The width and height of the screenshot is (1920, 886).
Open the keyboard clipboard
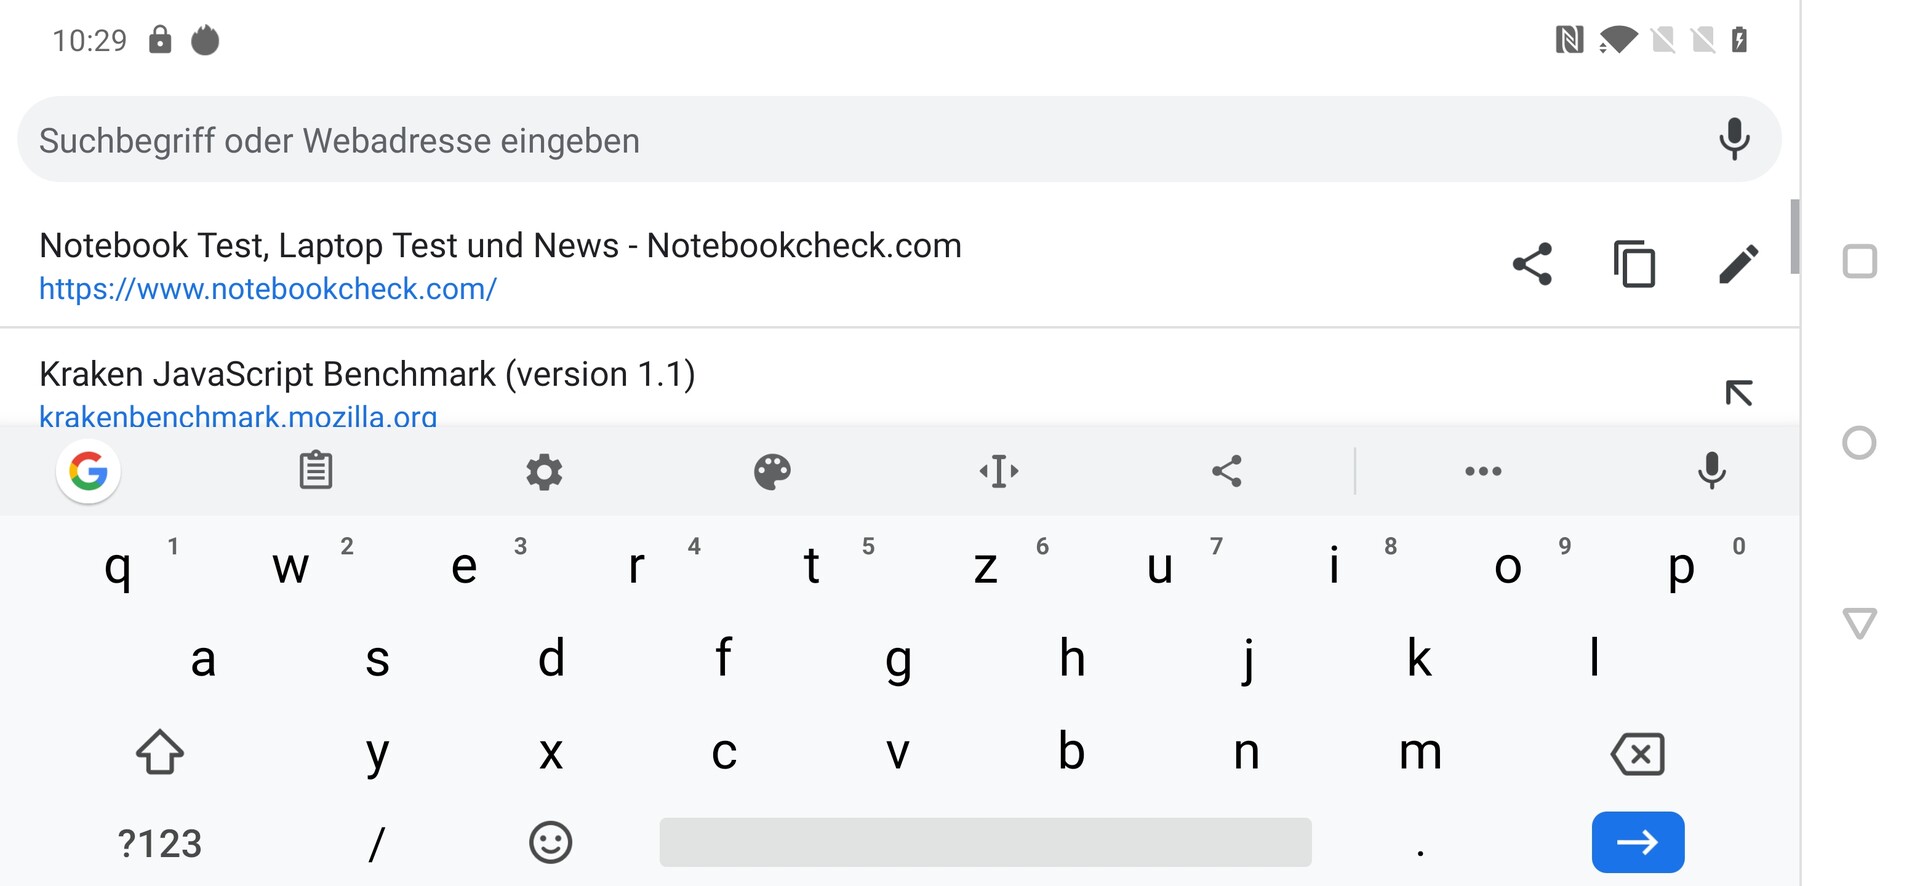(316, 471)
